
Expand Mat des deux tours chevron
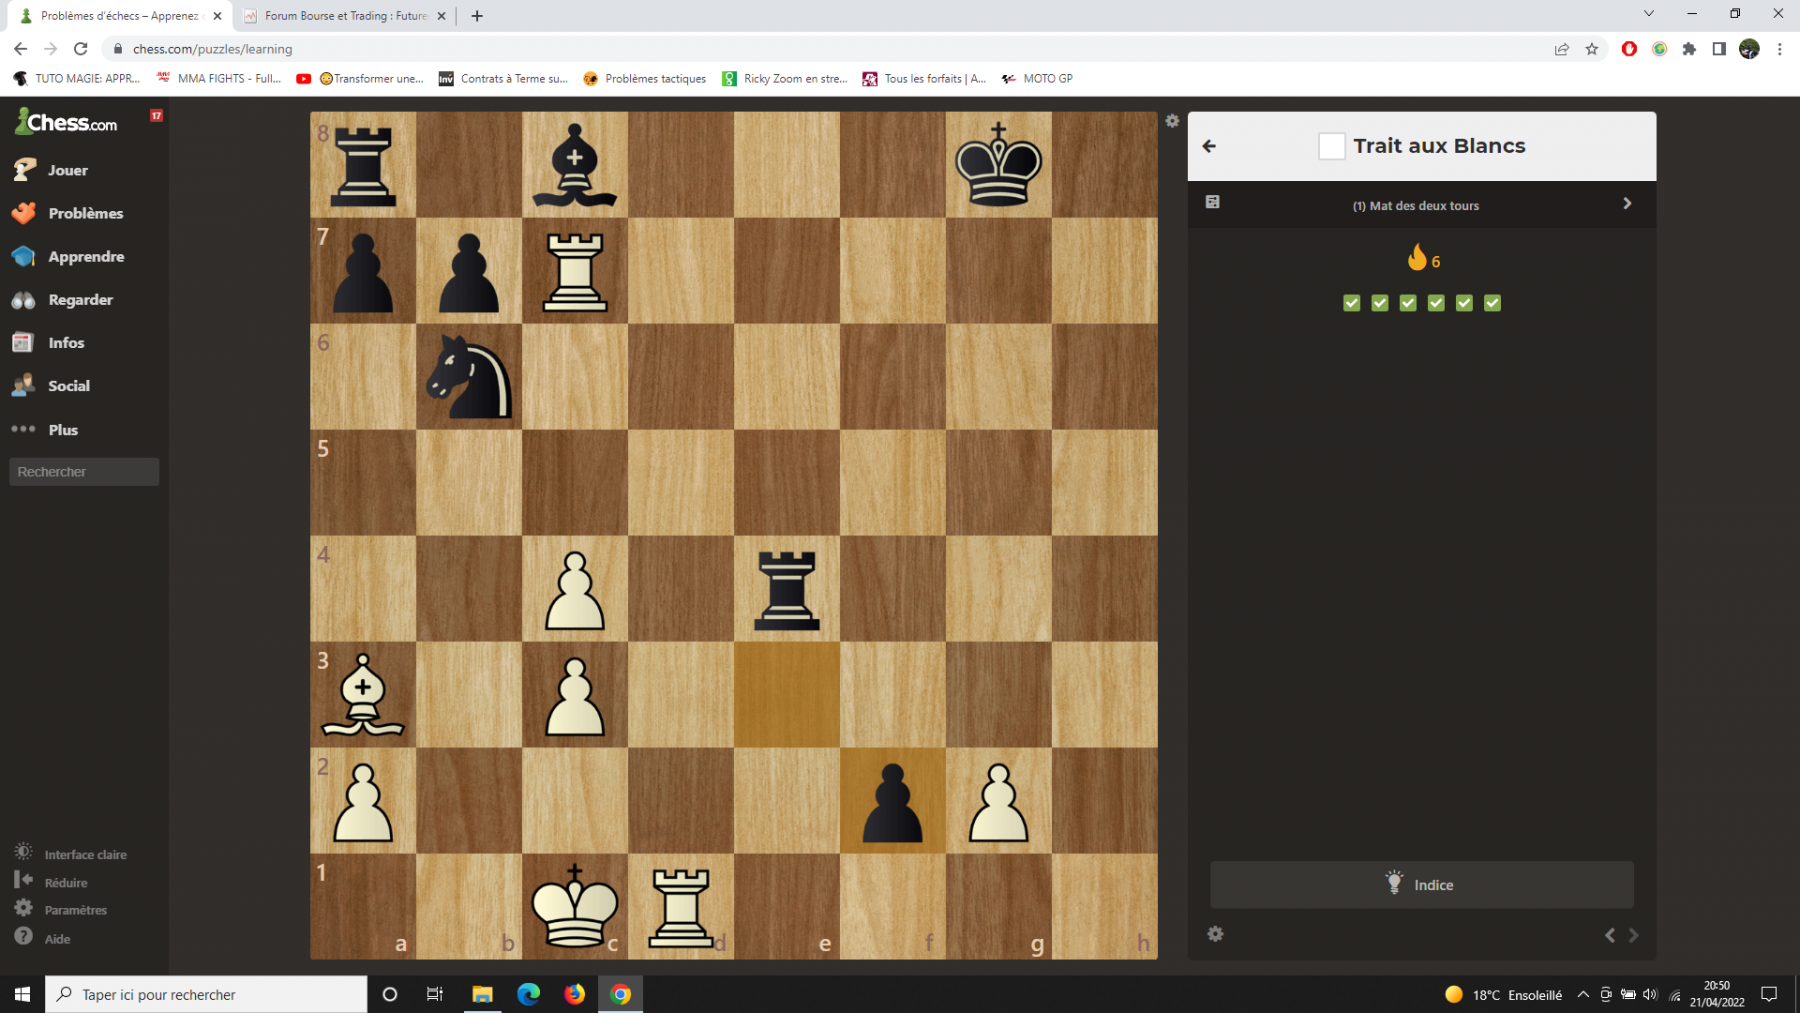point(1627,203)
